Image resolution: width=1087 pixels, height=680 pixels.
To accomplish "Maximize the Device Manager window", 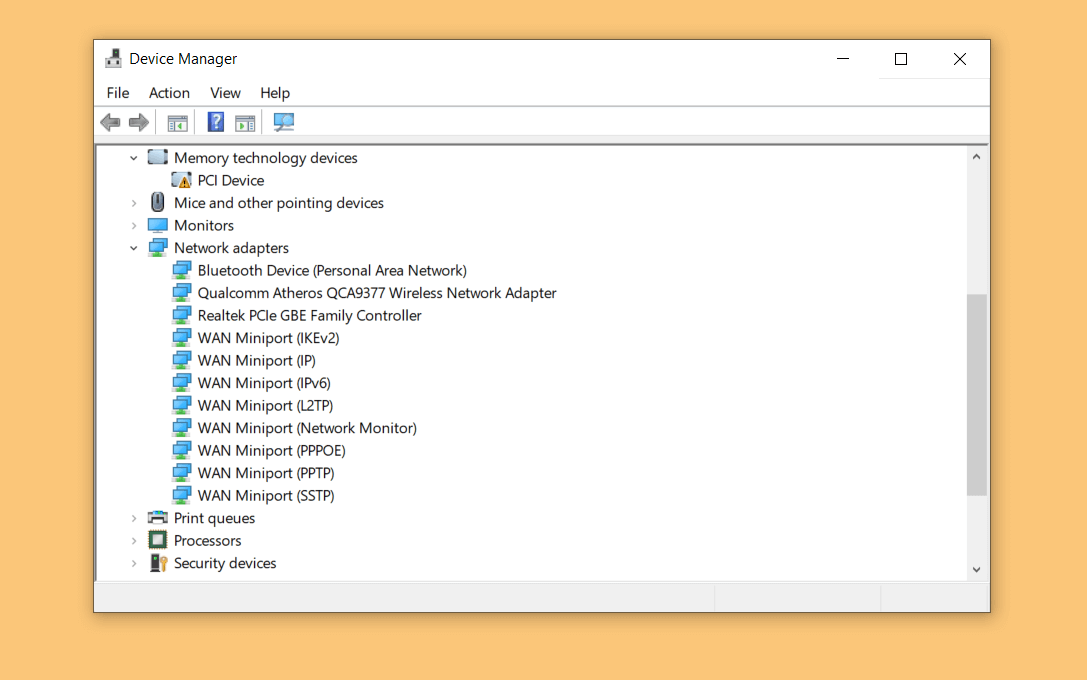I will (x=901, y=59).
